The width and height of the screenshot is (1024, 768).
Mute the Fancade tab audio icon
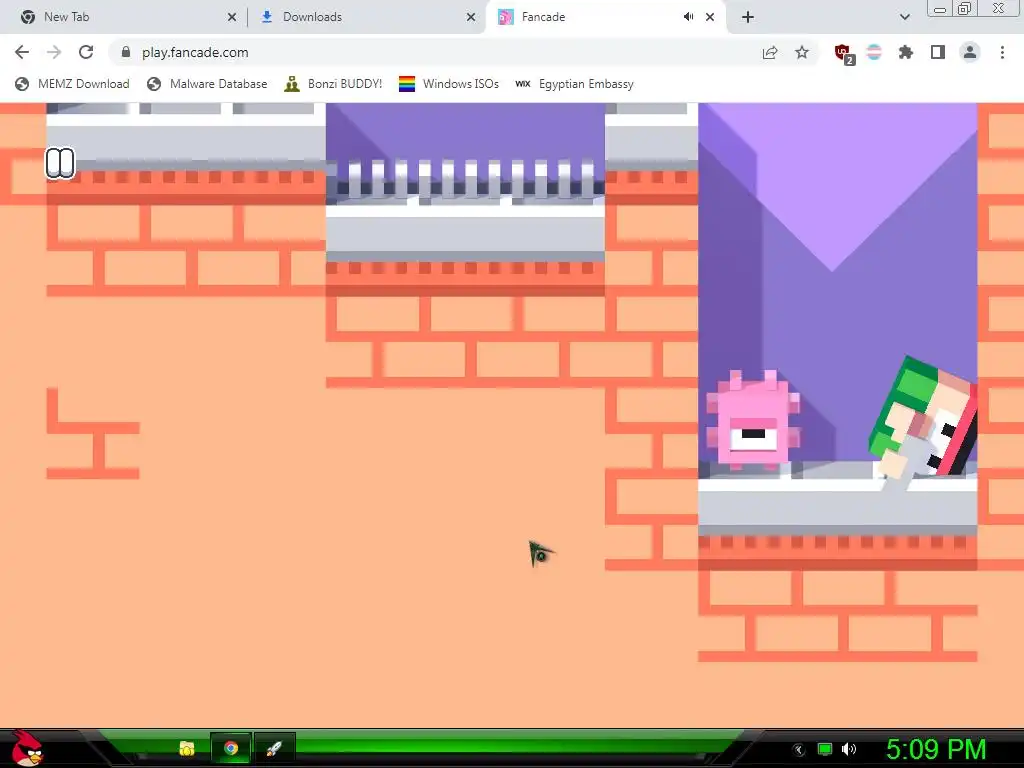coord(688,17)
